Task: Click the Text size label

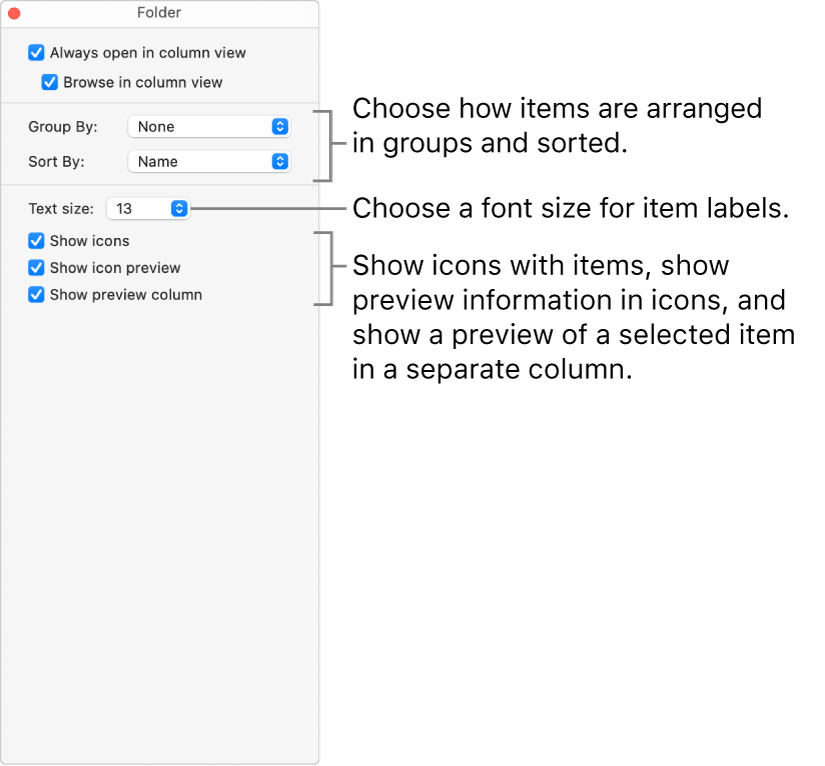Action: [60, 208]
